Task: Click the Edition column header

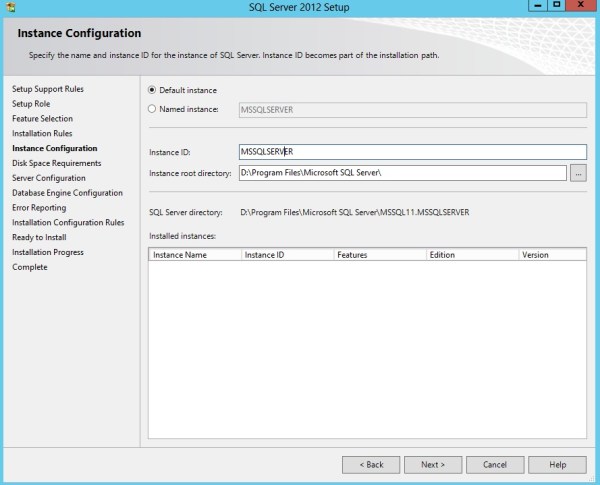Action: (471, 255)
